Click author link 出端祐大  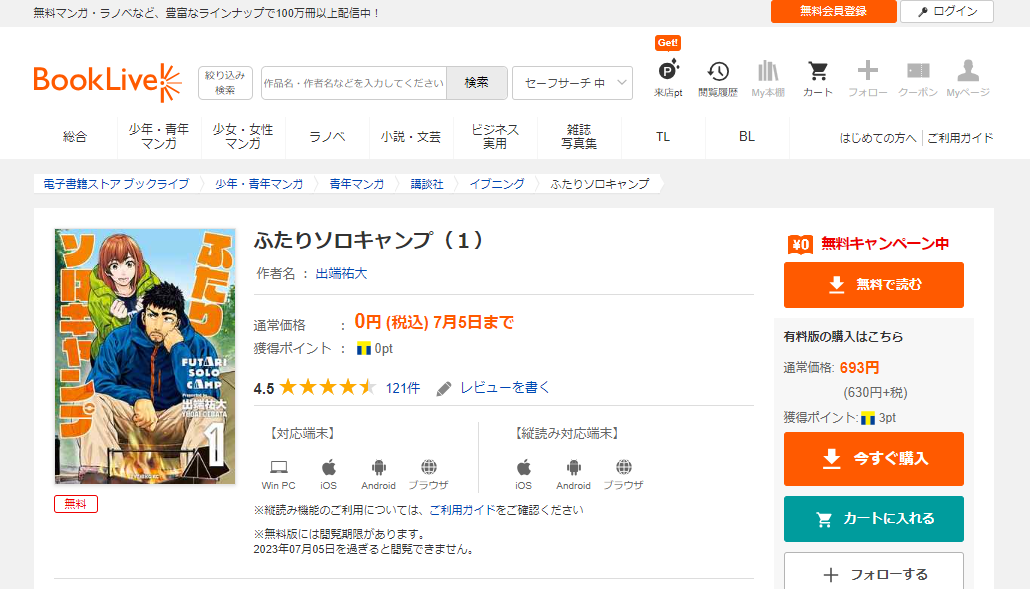342,273
